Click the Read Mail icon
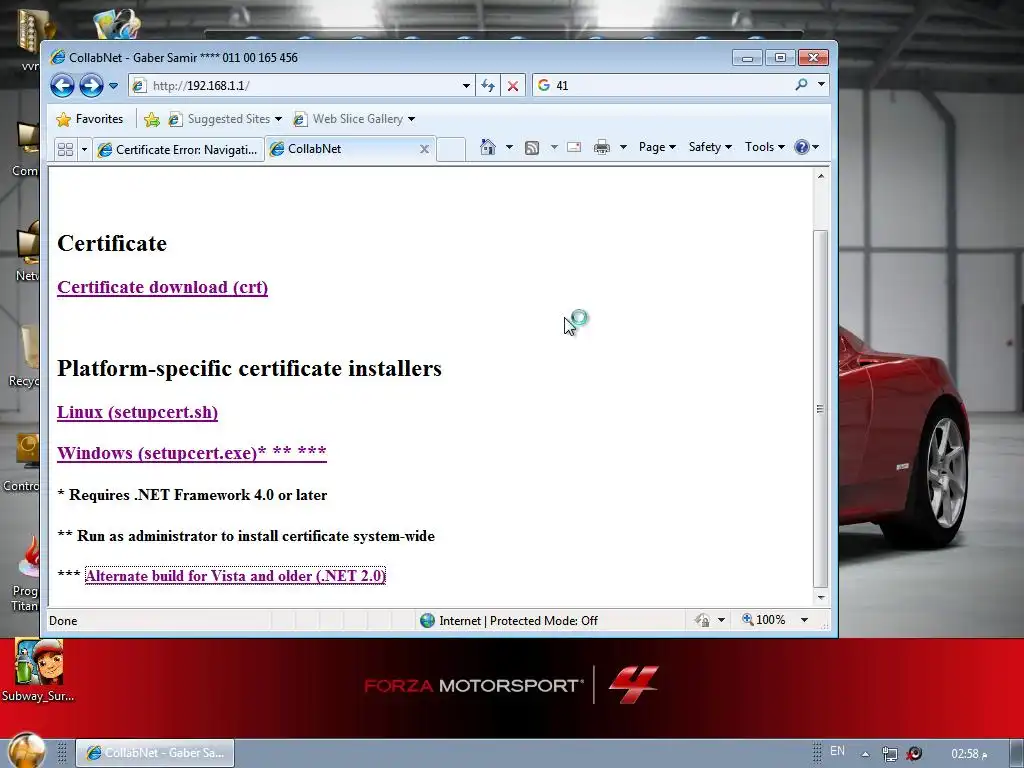This screenshot has width=1024, height=768. (574, 147)
